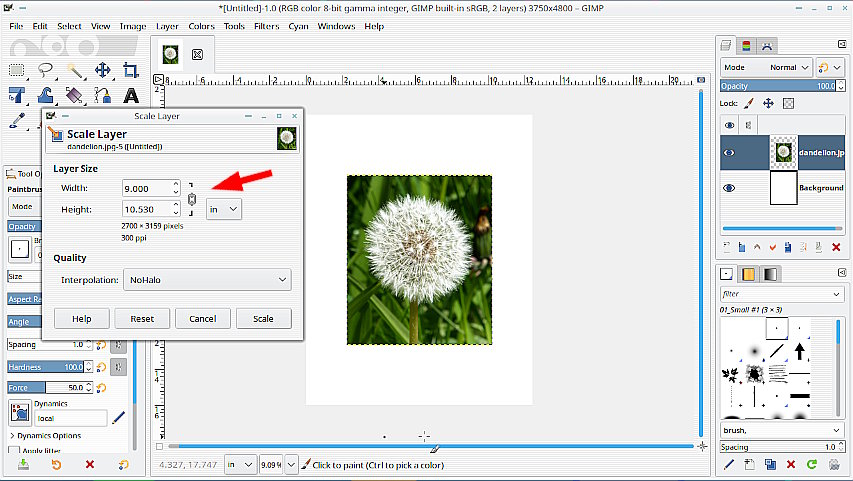Open the Windows menu

(x=336, y=26)
